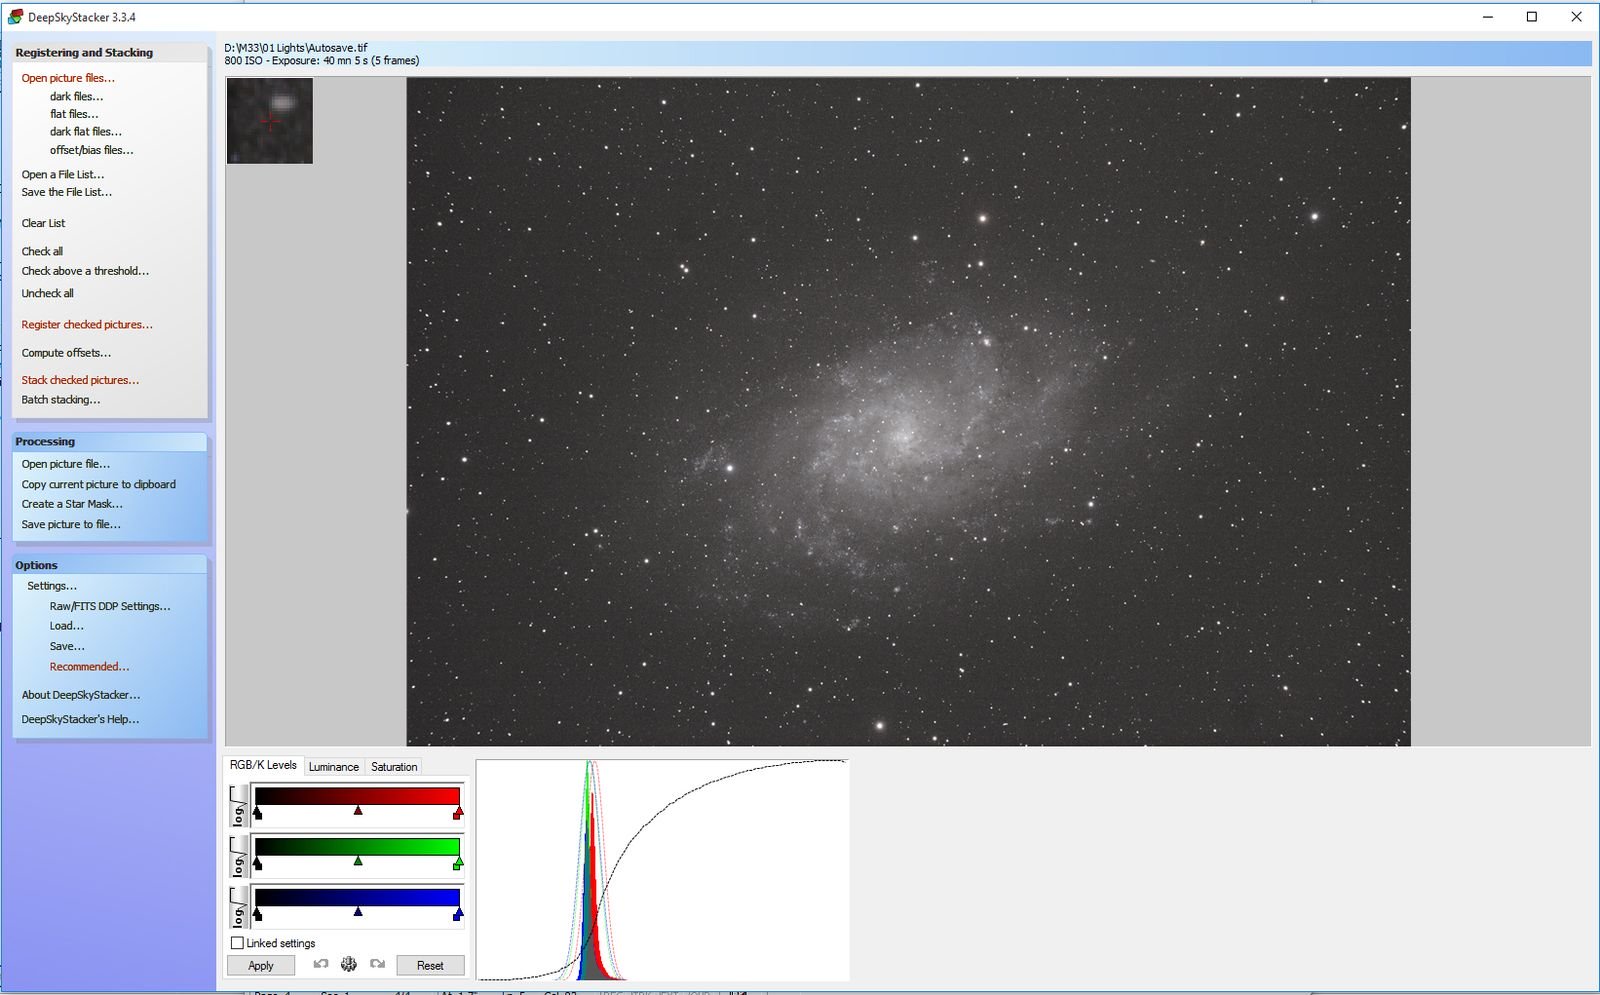Open Raw/FITS DDP Settings...
Screen dimensions: 1600x995
[x=110, y=606]
